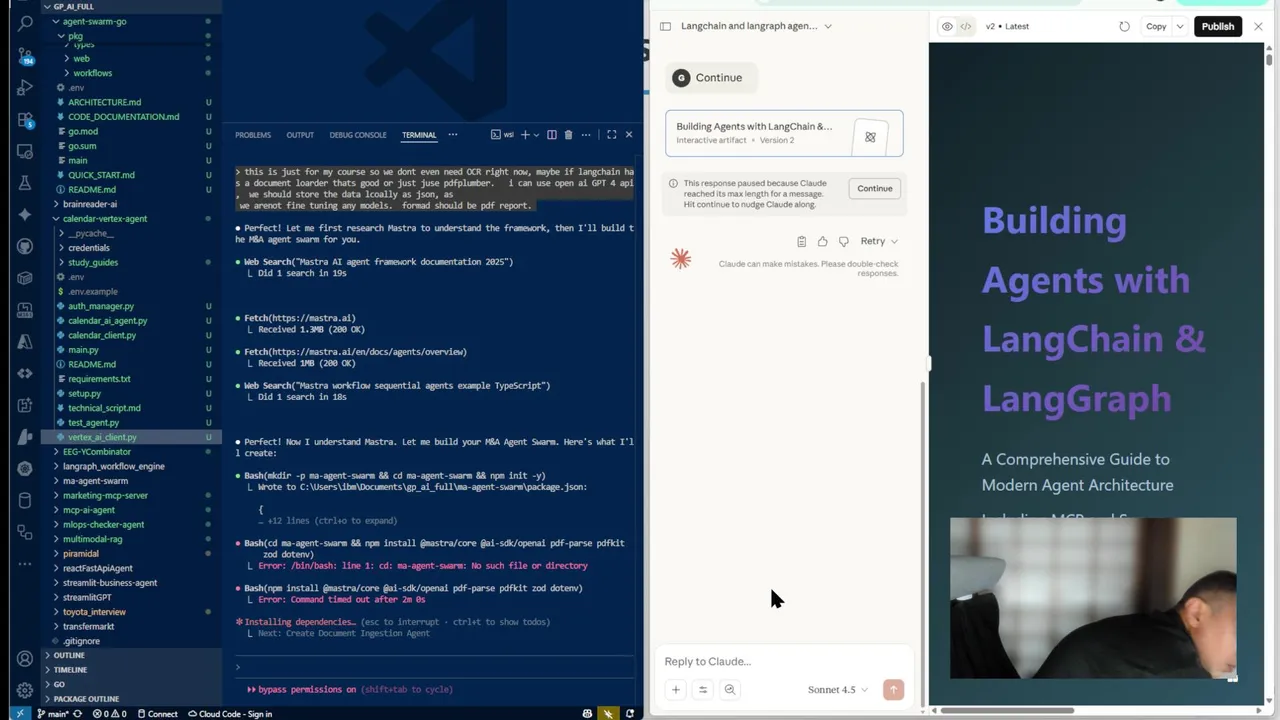
Task: Click the remote window indicator in status bar
Action: click(x=20, y=713)
